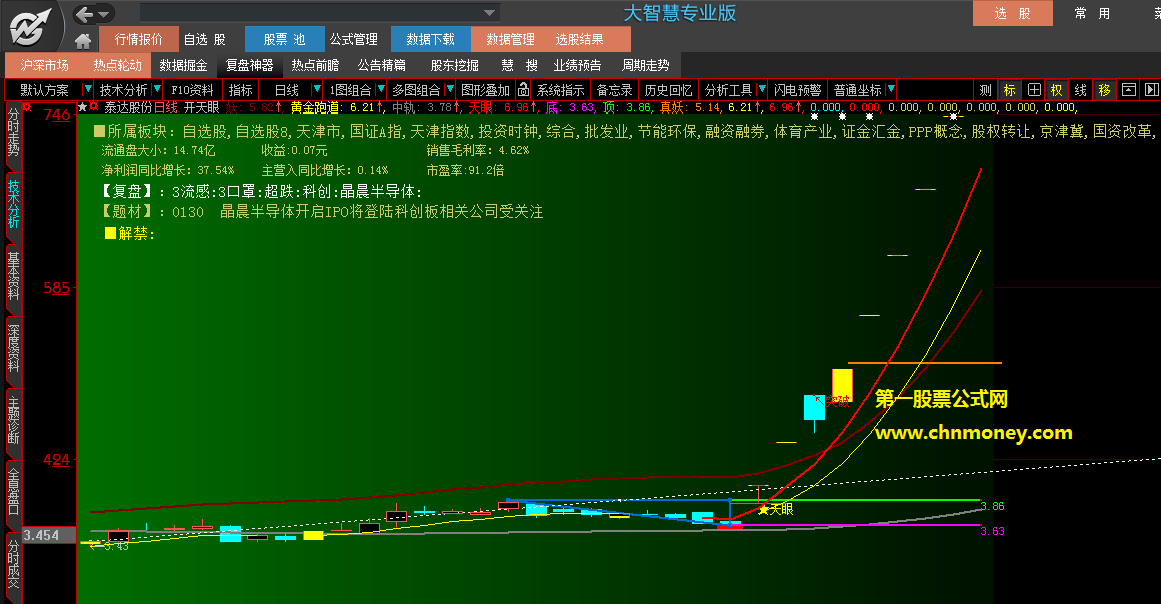Expand the 分析工具 dropdown arrow
1161x604 pixels.
(761, 90)
